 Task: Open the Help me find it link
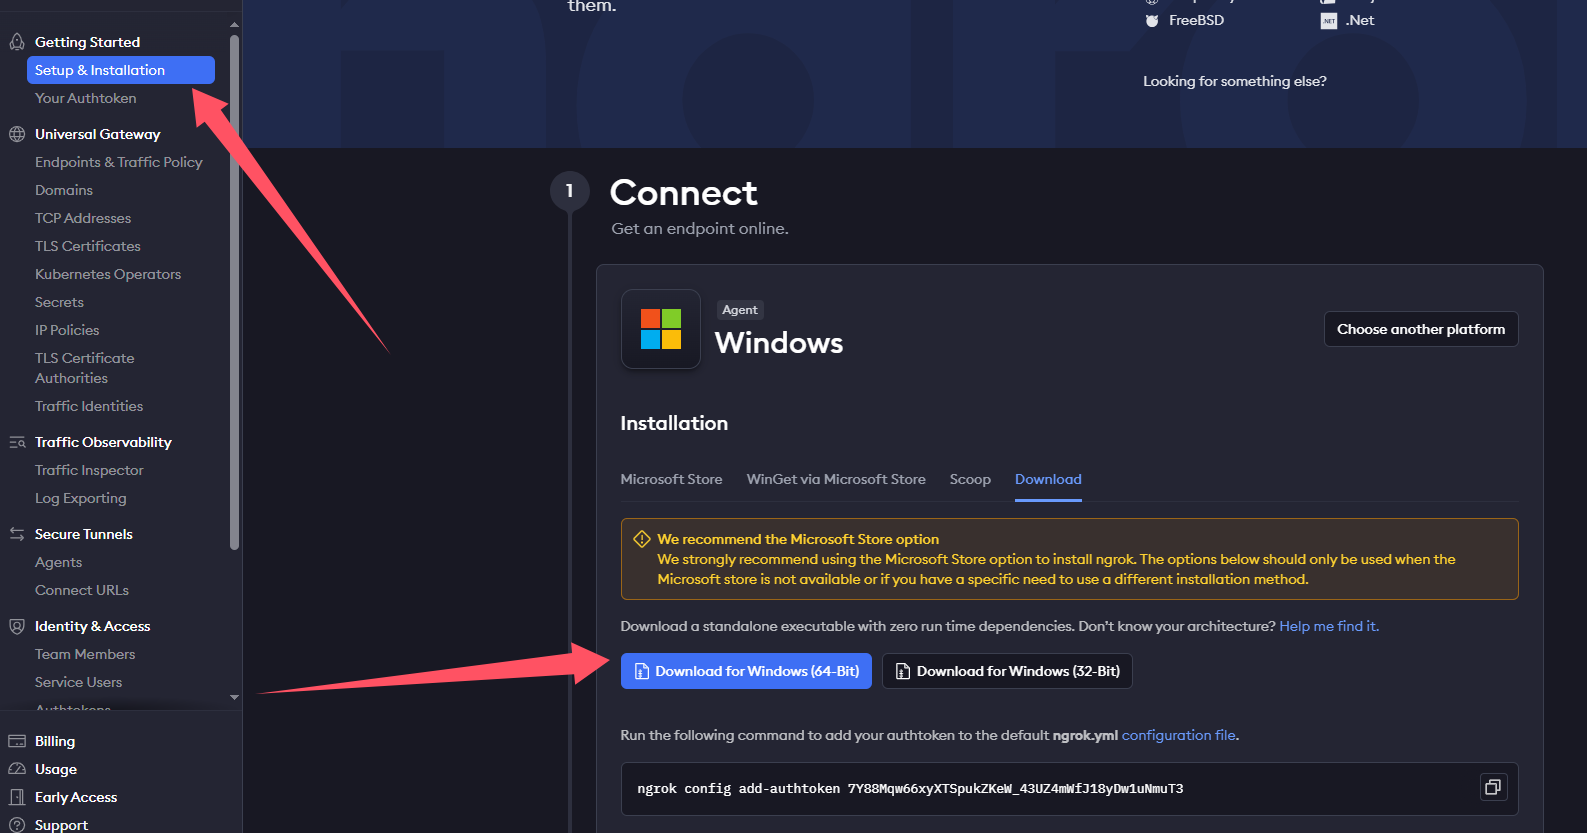[x=1329, y=626]
